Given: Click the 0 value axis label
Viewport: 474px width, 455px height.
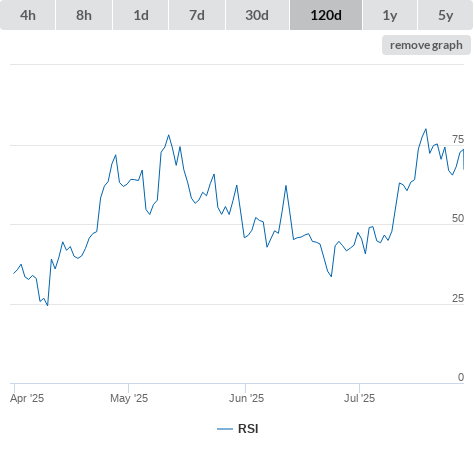Looking at the screenshot, I should pyautogui.click(x=461, y=377).
